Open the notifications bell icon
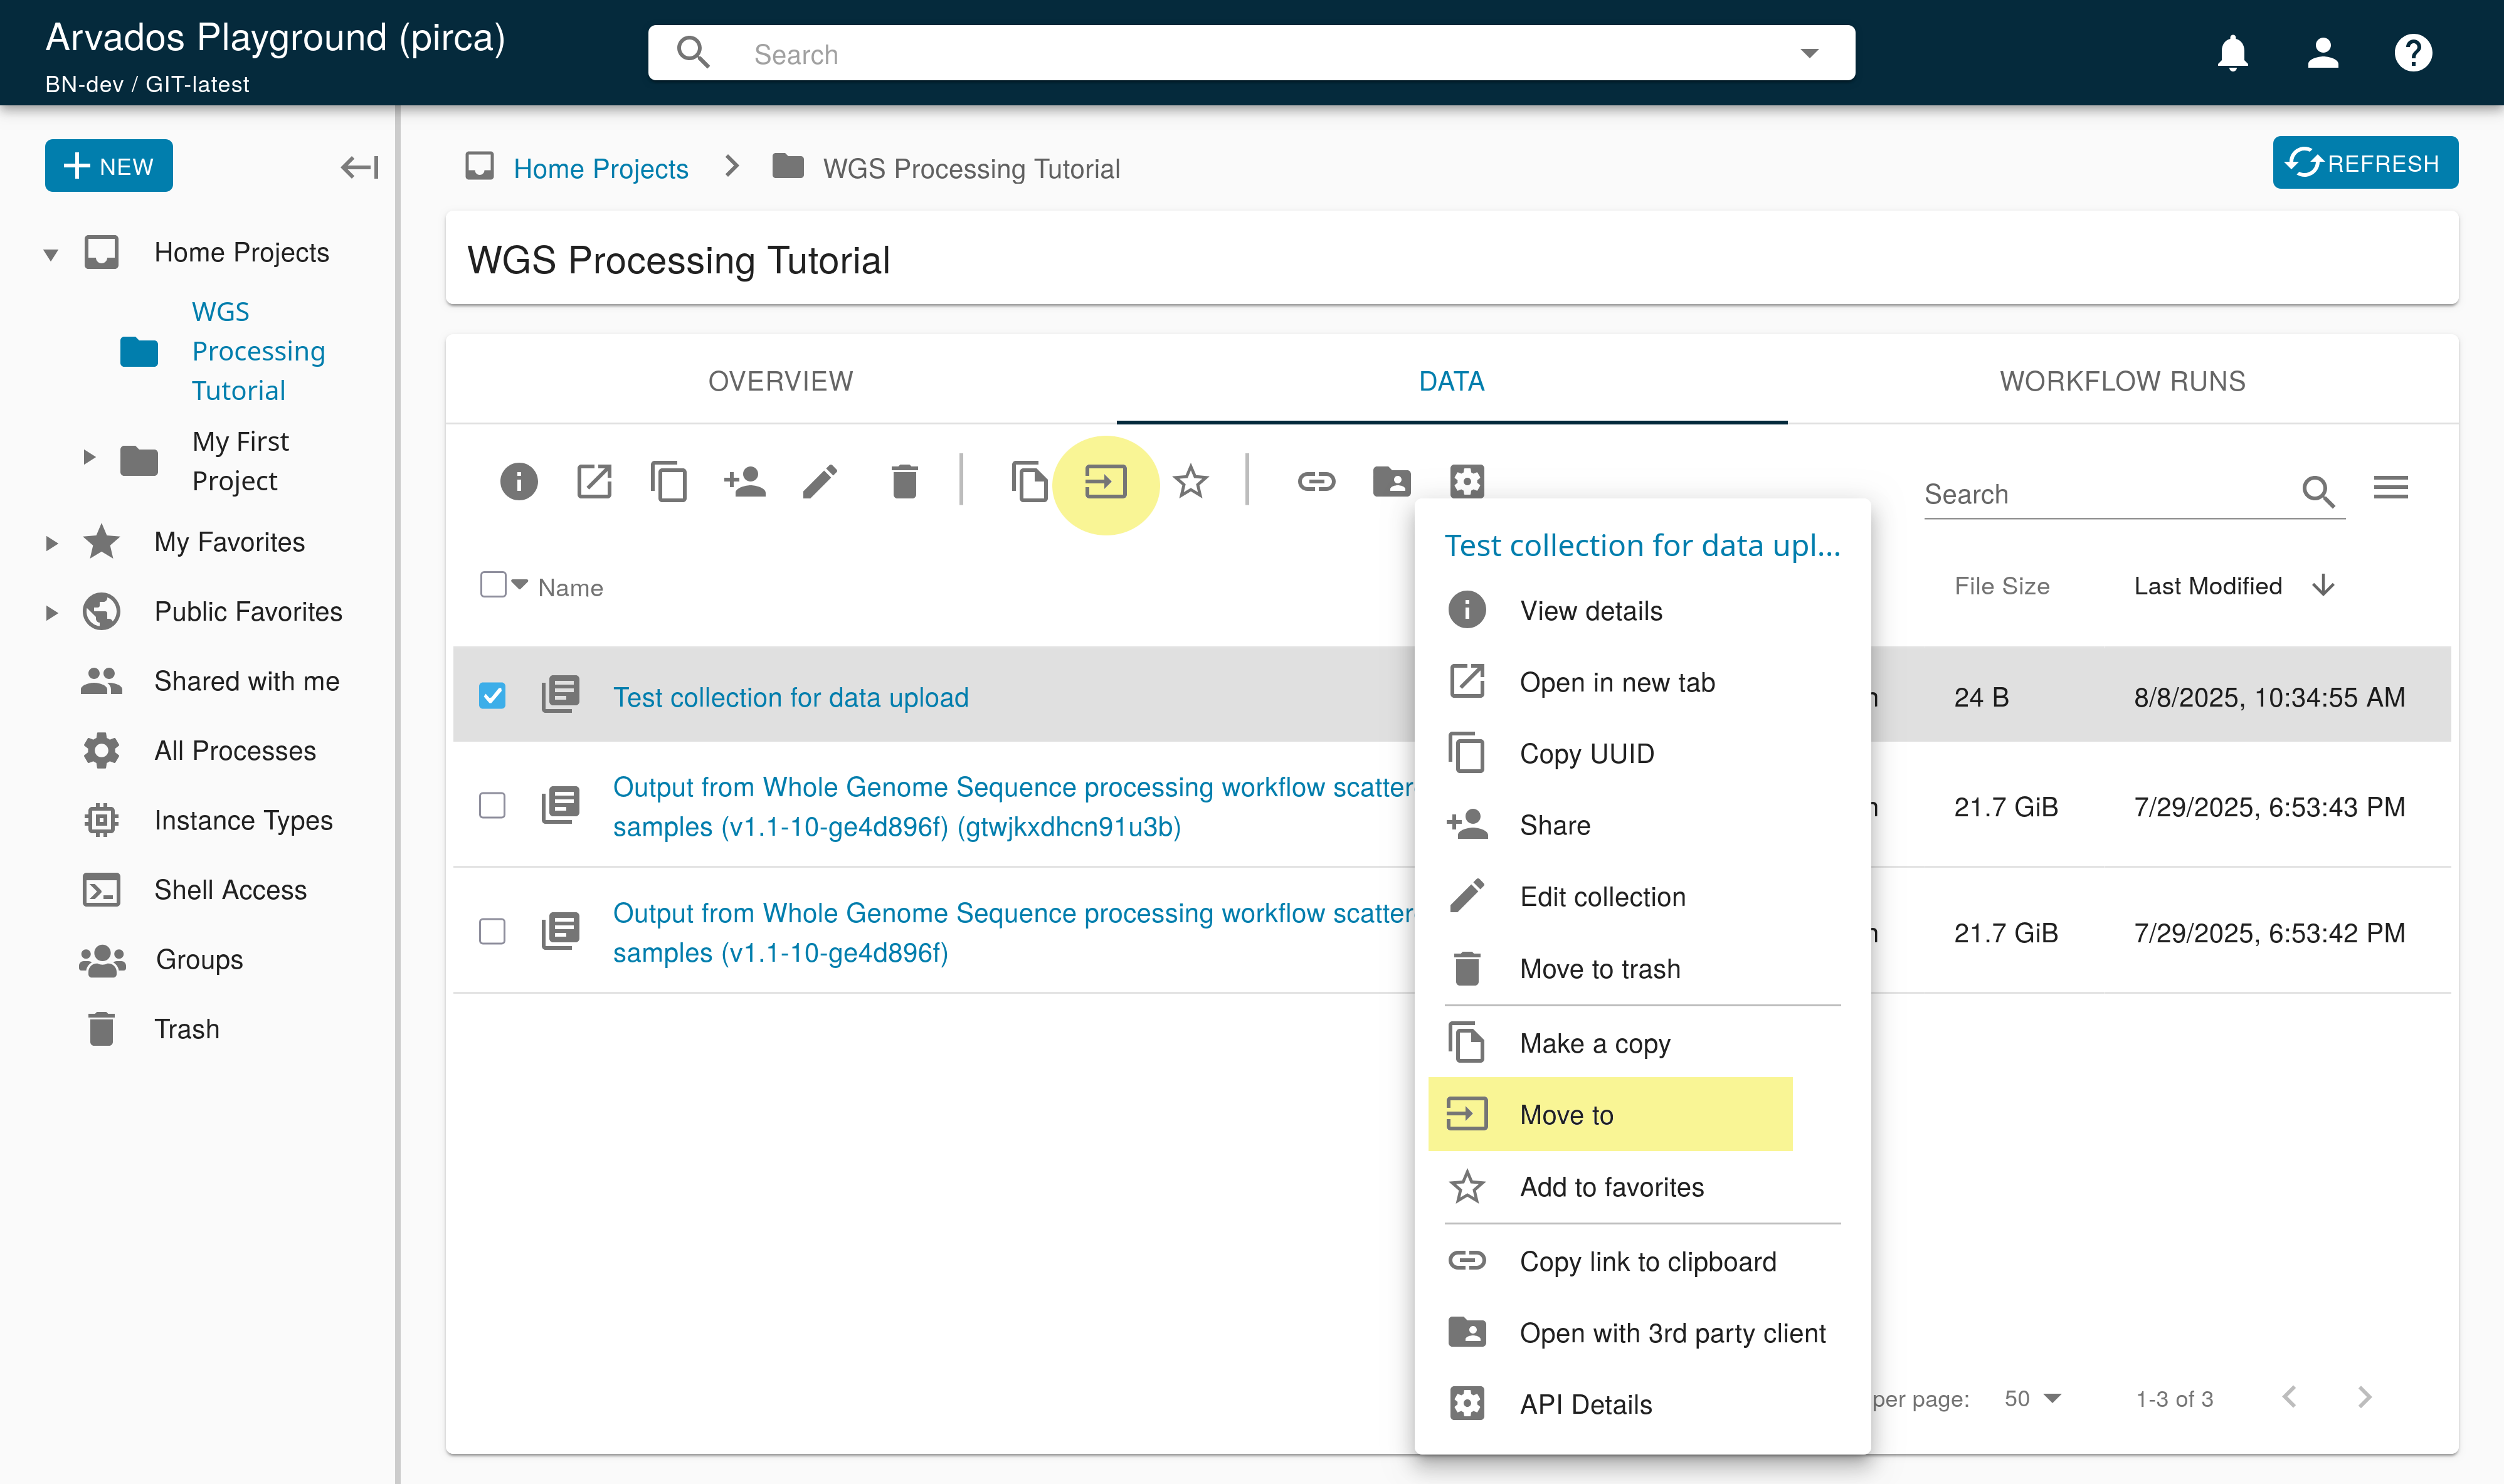This screenshot has width=2504, height=1484. [x=2232, y=53]
